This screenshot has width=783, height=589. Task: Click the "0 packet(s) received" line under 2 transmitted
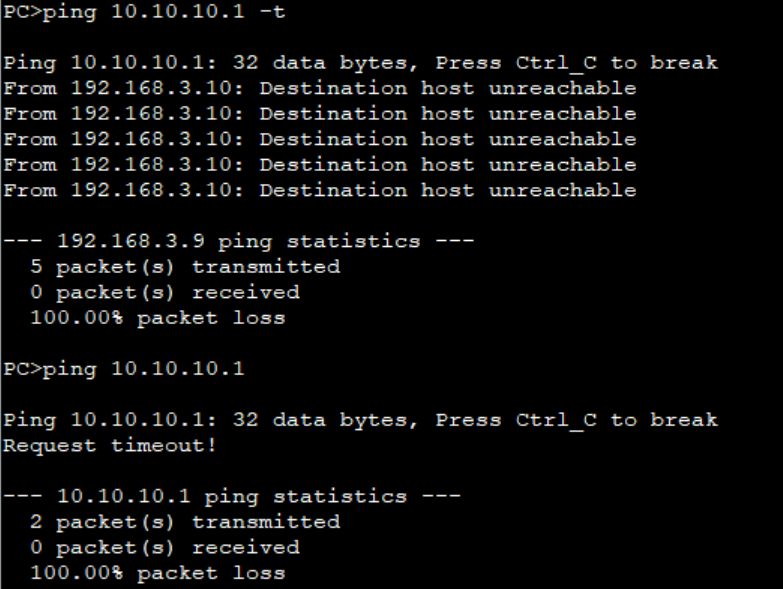point(165,548)
